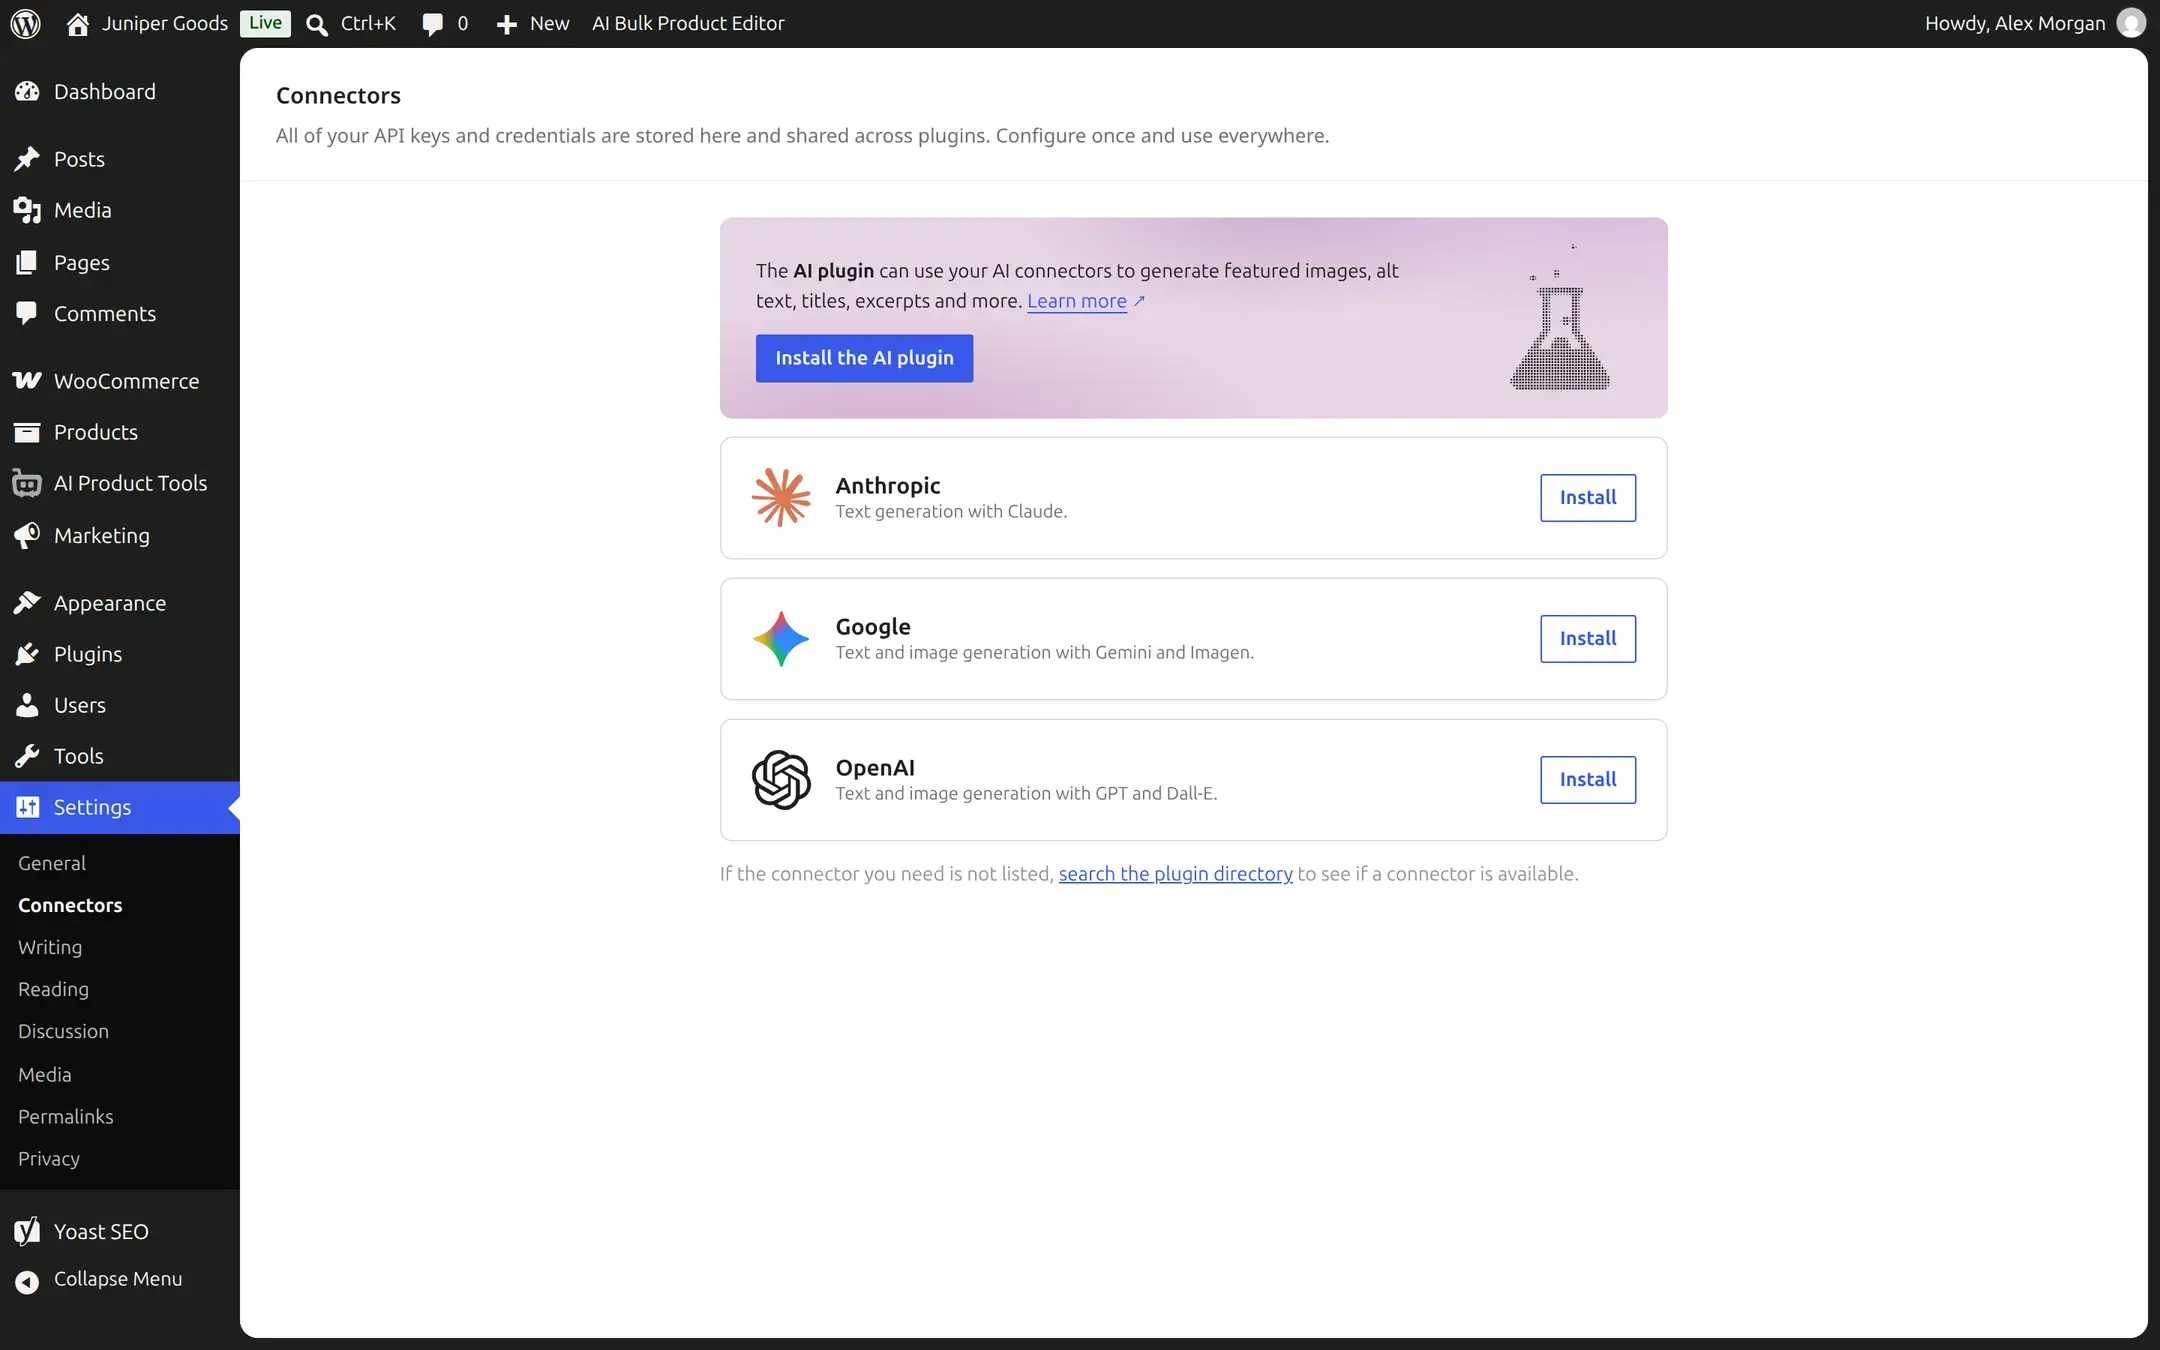The image size is (2160, 1350).
Task: Select Connectors in the Settings submenu
Action: point(70,905)
